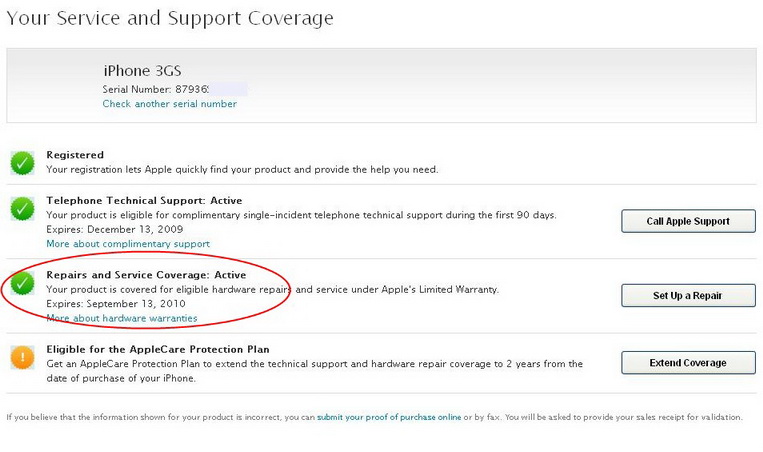Click the Expires: September 13, 2010 text
The height and width of the screenshot is (452, 763).
pyautogui.click(x=116, y=304)
